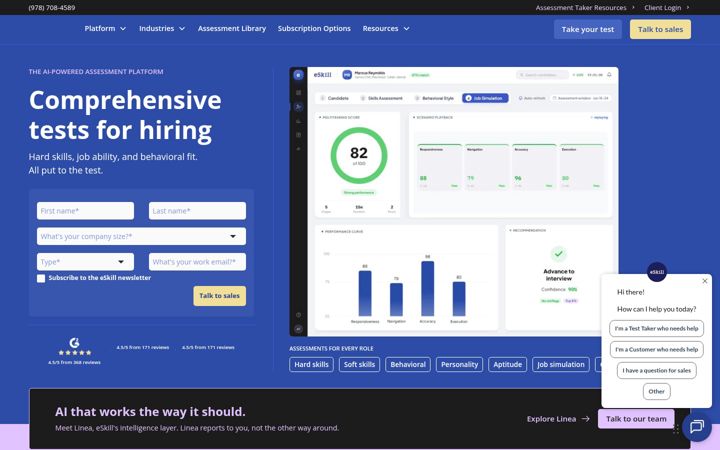
Task: Select the Behavioral Style tab in dashboard preview
Action: click(434, 98)
